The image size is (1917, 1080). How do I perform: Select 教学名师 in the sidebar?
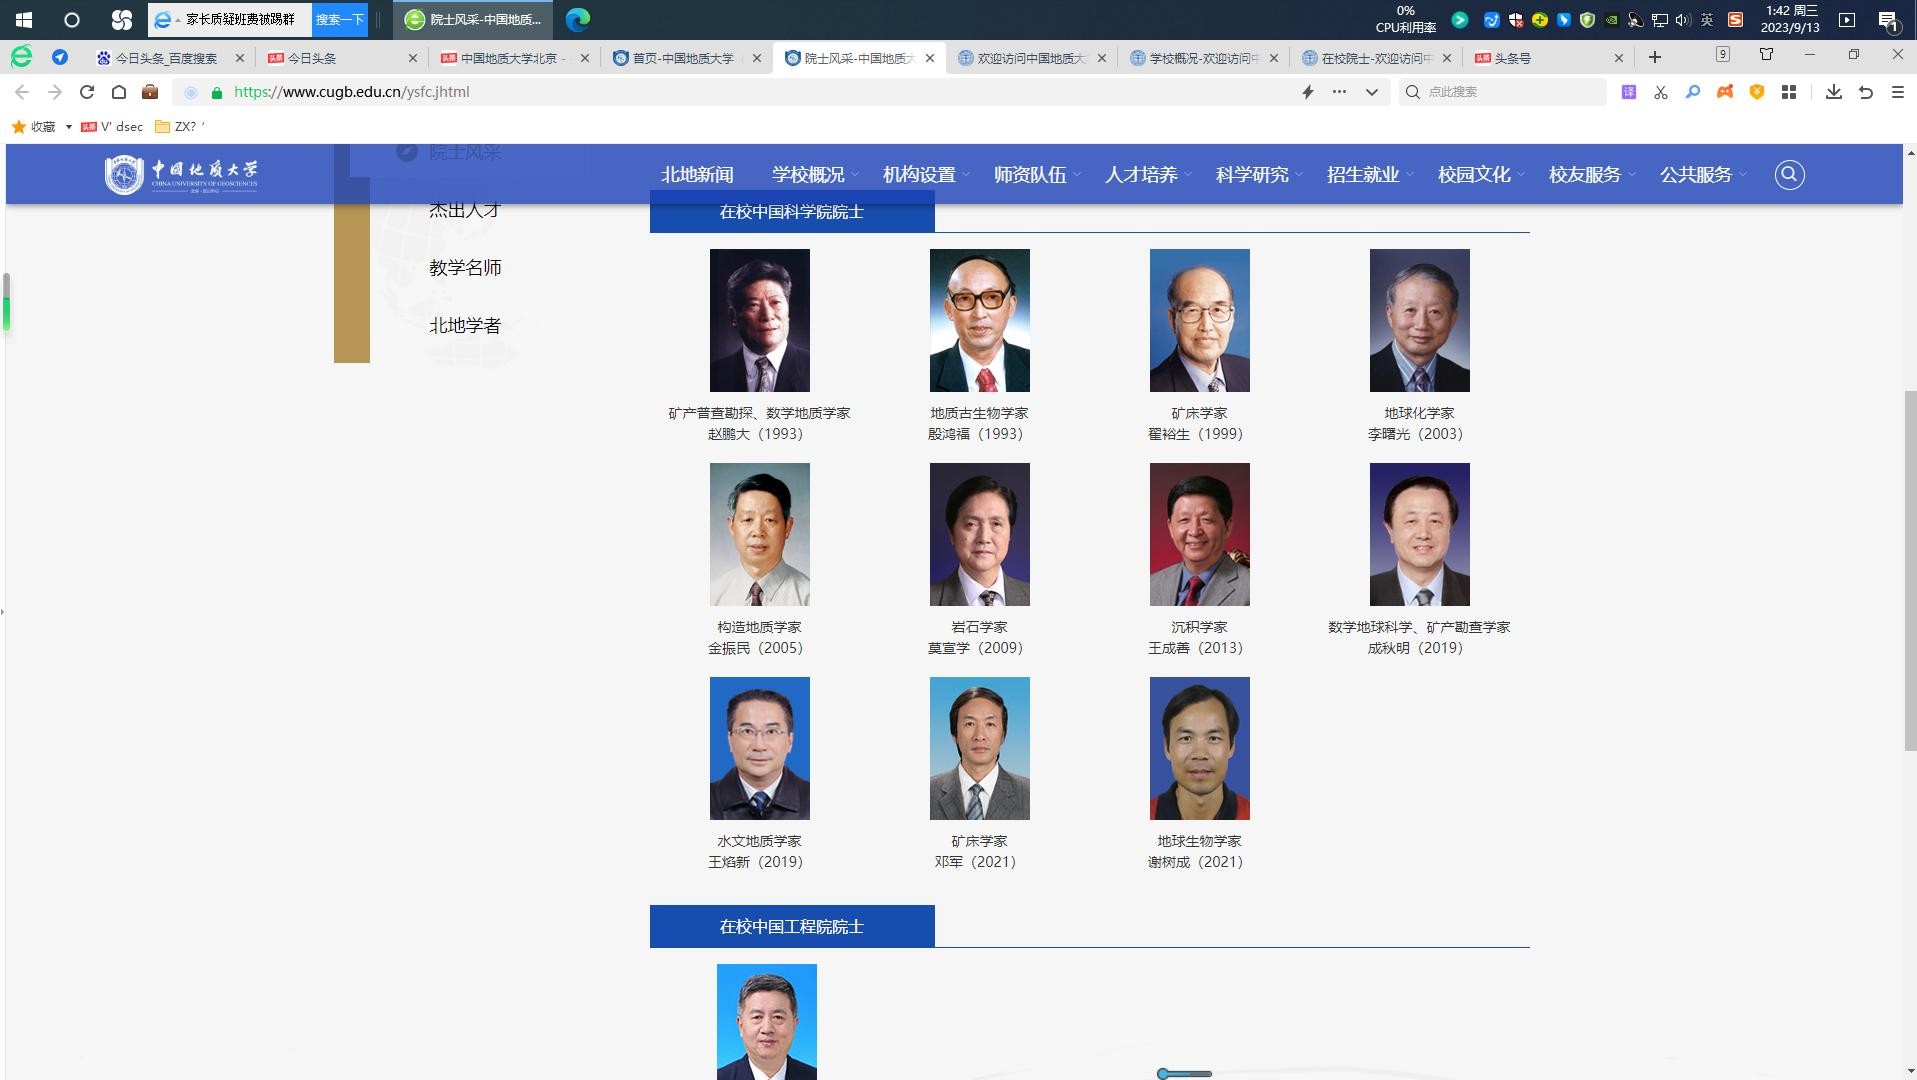coord(465,268)
